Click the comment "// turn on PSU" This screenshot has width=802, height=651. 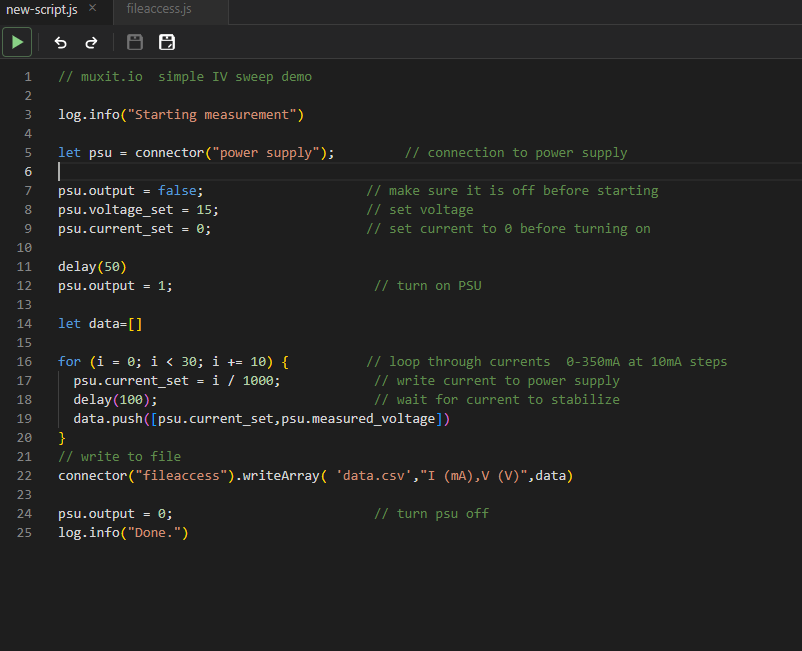pos(428,286)
